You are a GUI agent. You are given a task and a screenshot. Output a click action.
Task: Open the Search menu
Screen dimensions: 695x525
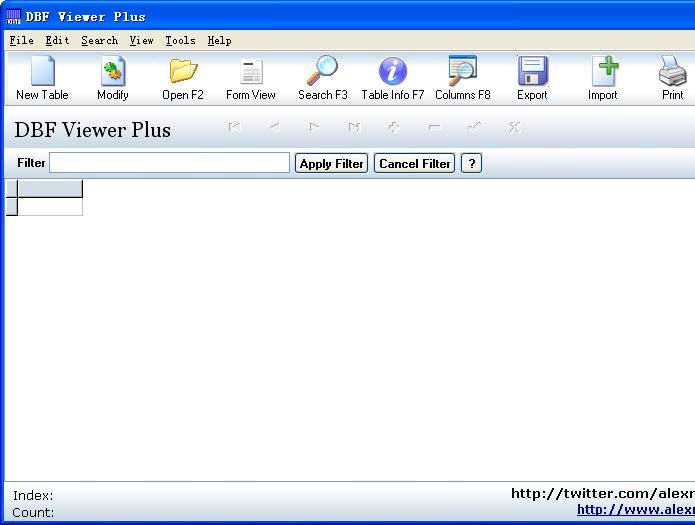(100, 40)
